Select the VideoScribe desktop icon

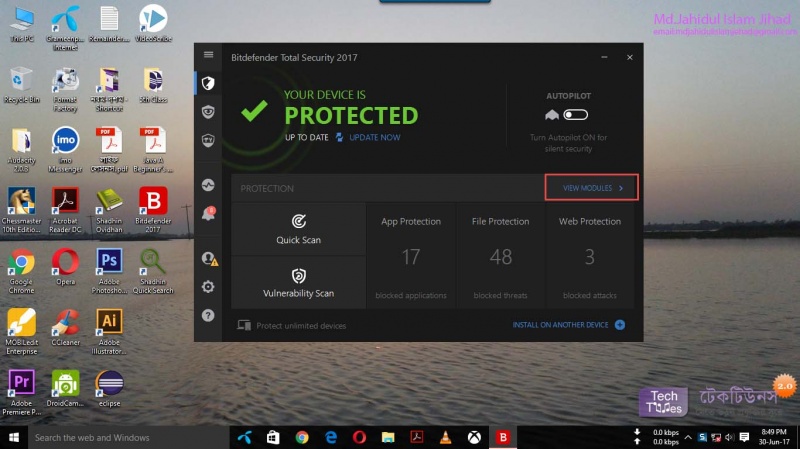click(153, 23)
